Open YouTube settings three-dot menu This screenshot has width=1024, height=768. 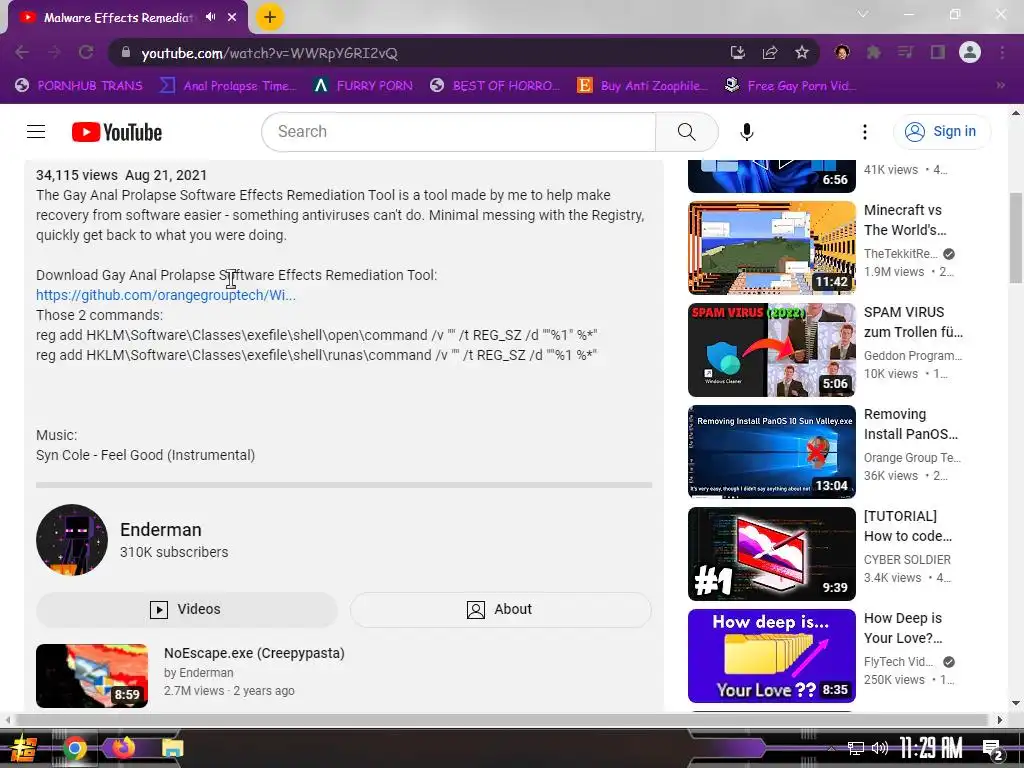click(x=865, y=132)
